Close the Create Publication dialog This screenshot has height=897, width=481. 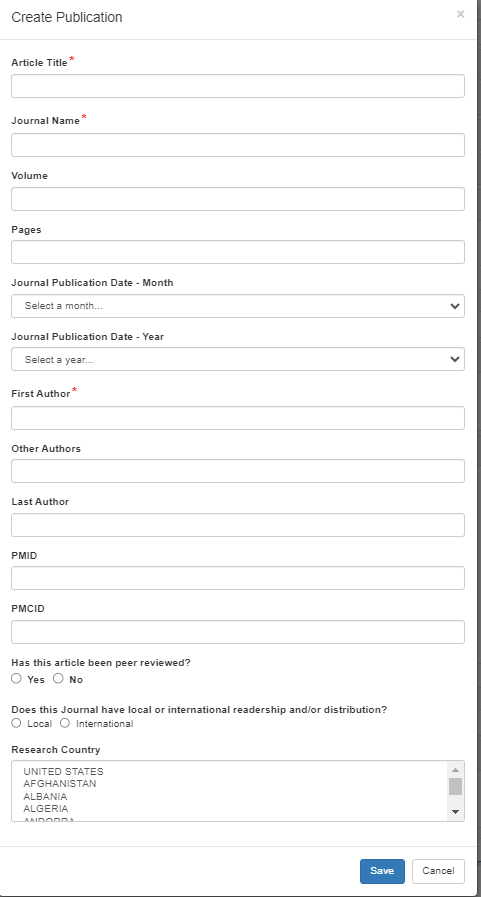pyautogui.click(x=460, y=14)
